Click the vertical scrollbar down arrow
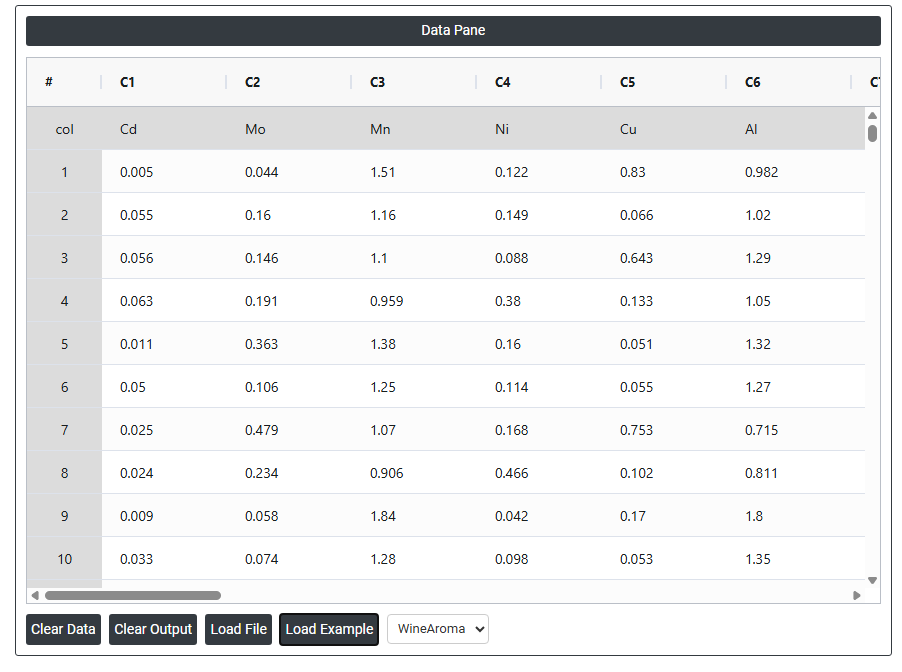 click(872, 580)
